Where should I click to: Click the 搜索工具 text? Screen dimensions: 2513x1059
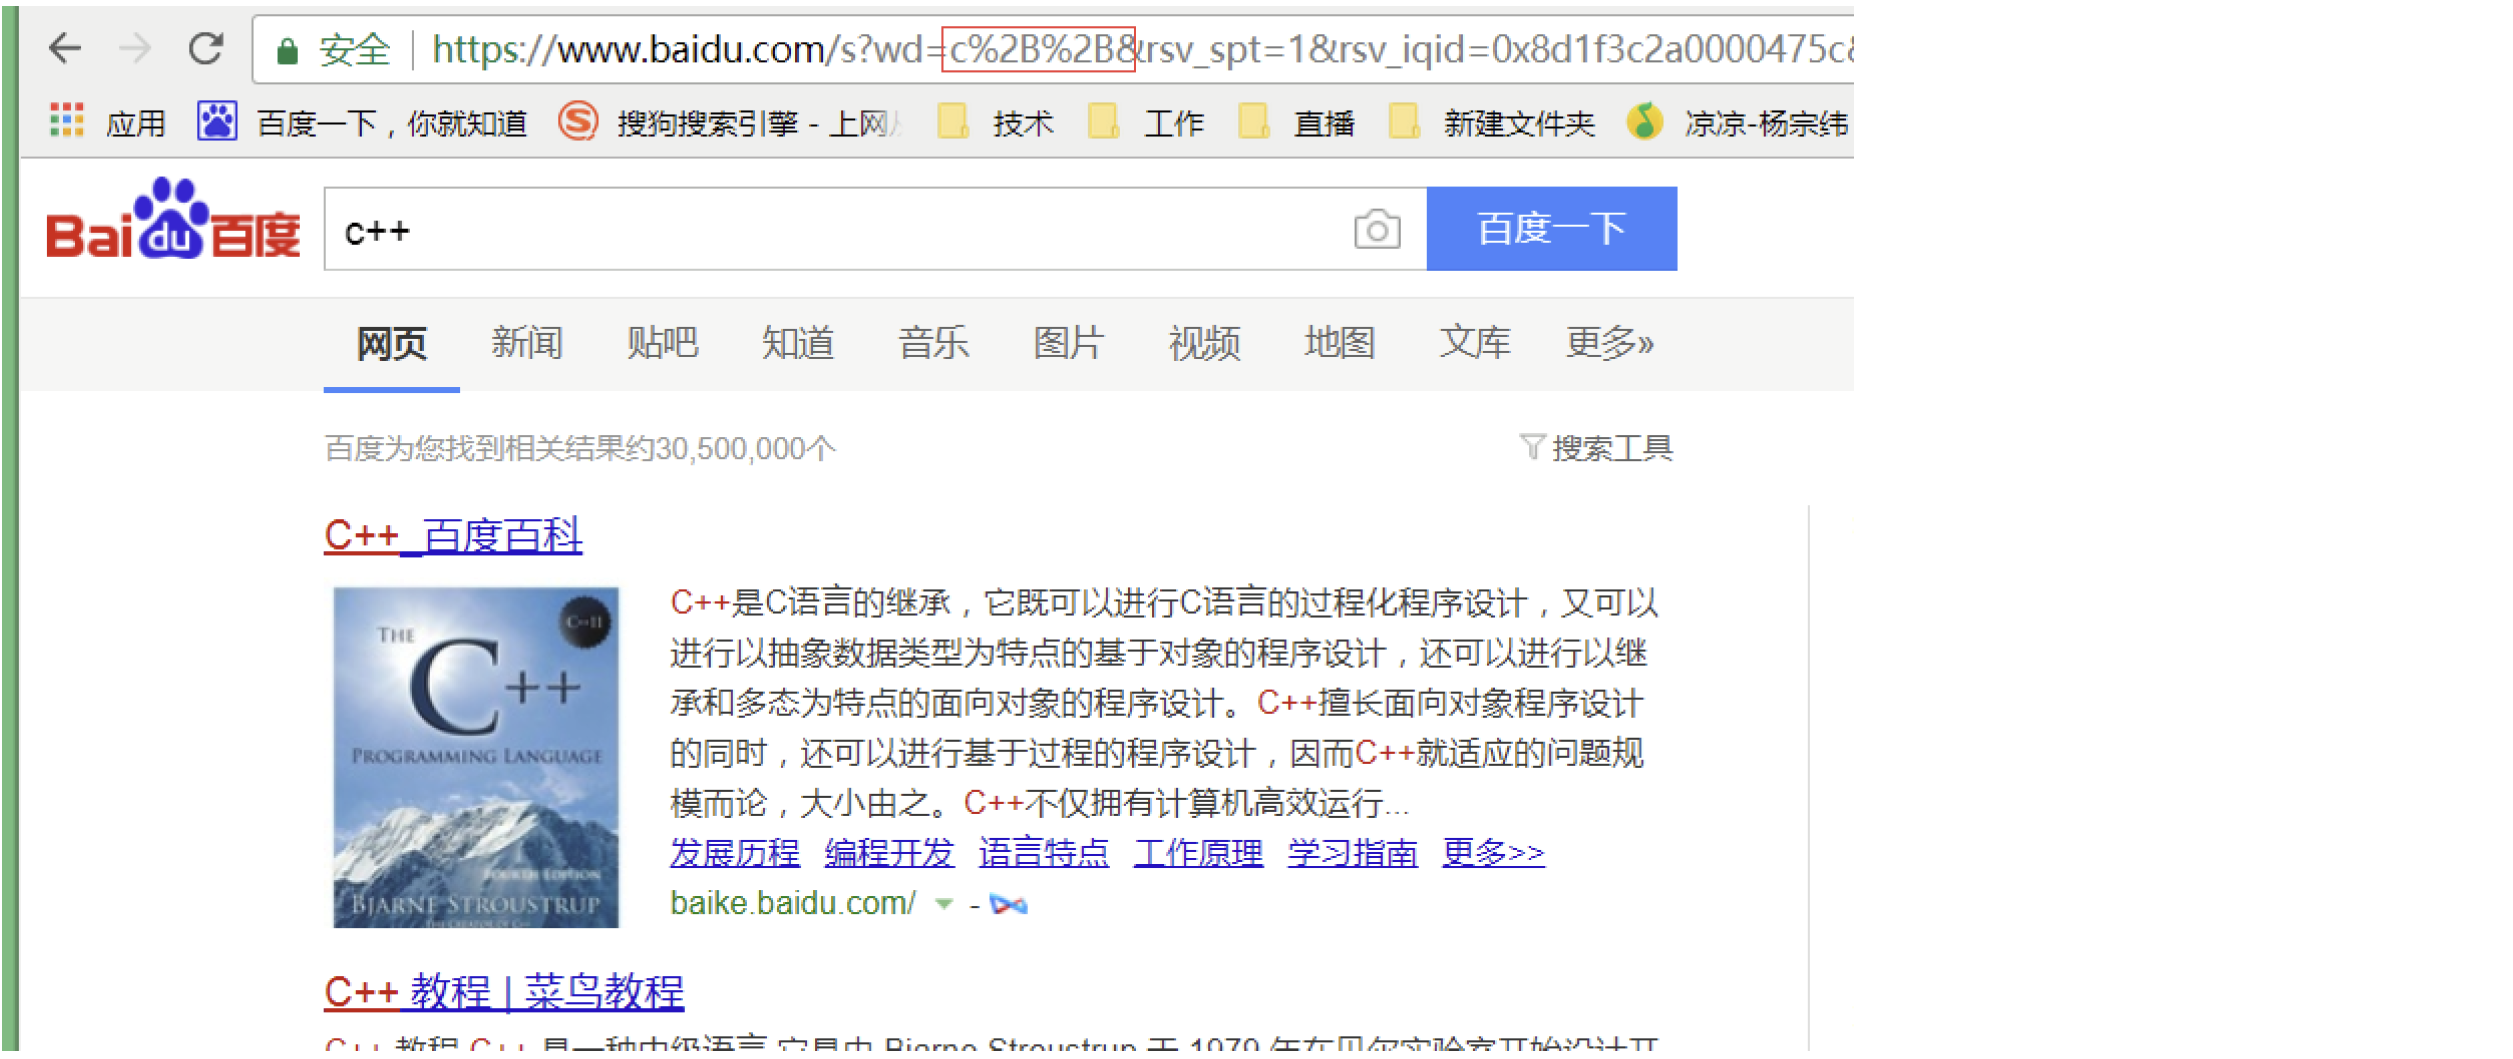[1614, 449]
